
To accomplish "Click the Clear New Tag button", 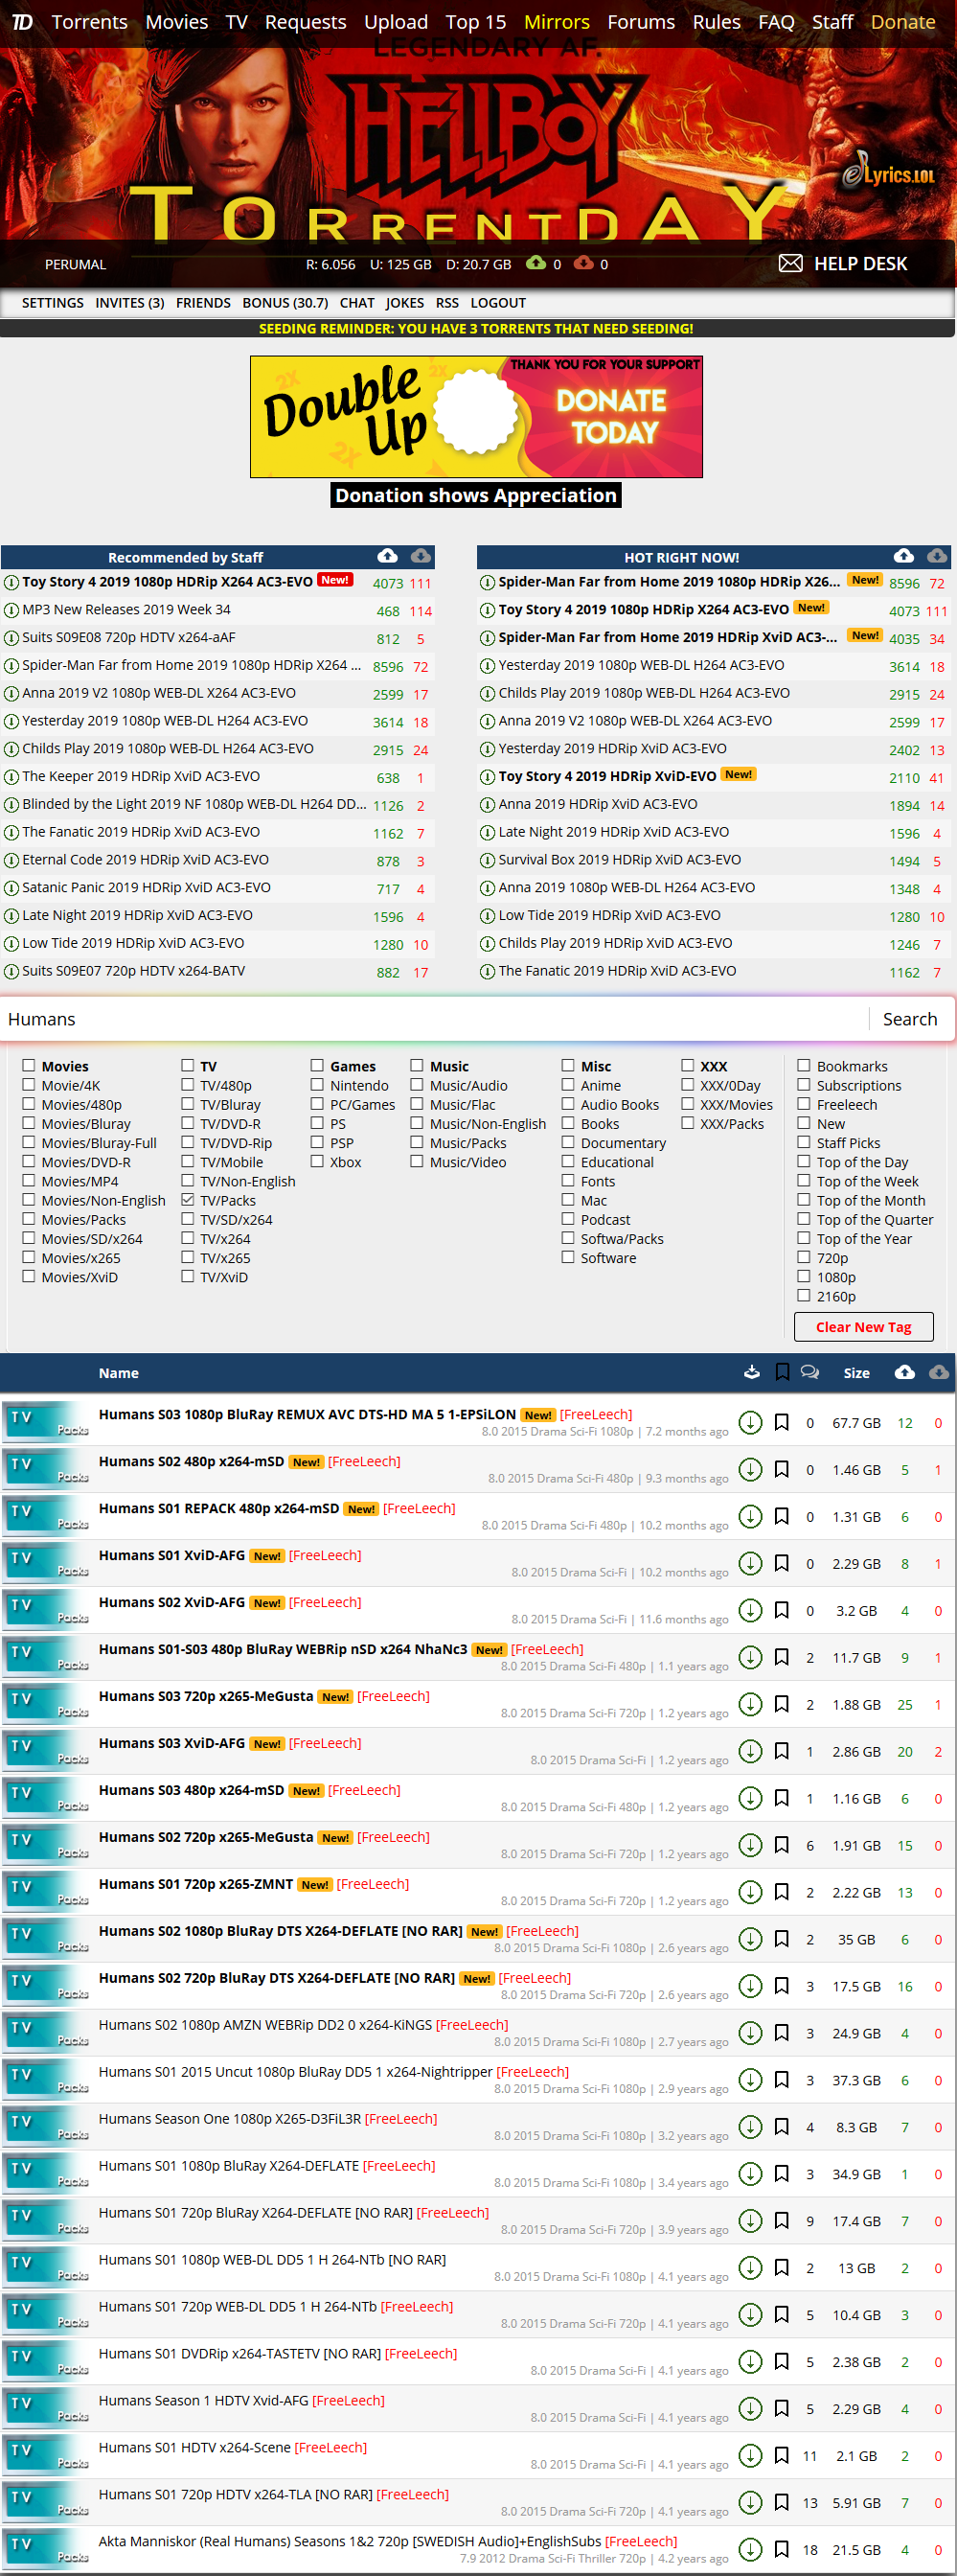I will [863, 1326].
